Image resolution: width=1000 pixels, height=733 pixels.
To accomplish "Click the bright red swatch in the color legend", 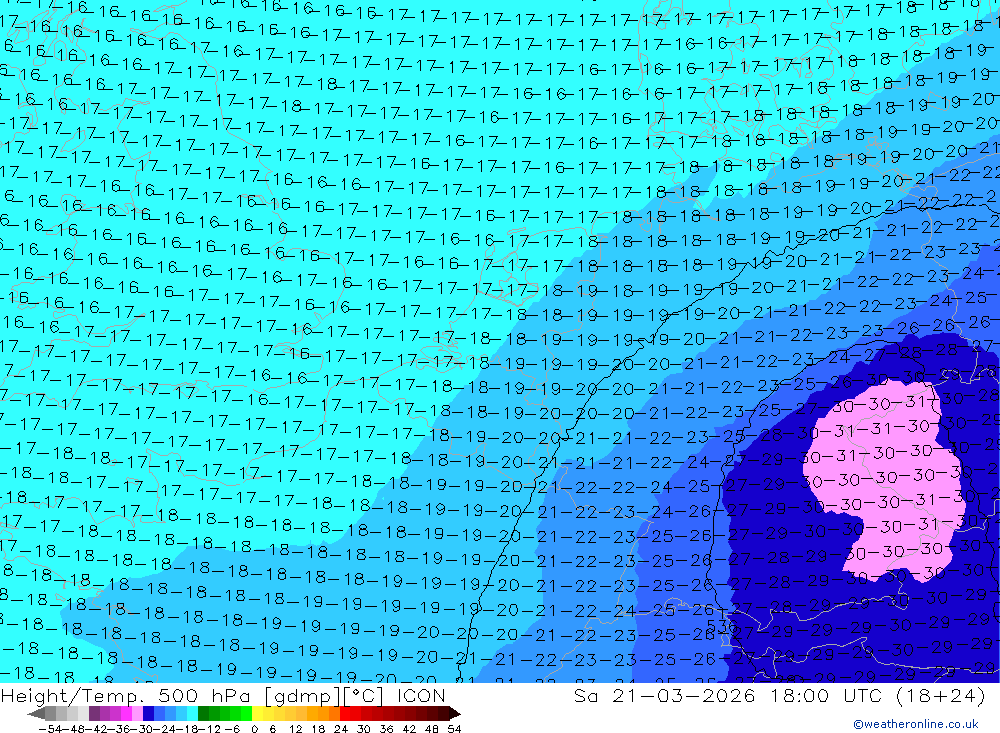I will coord(345,713).
